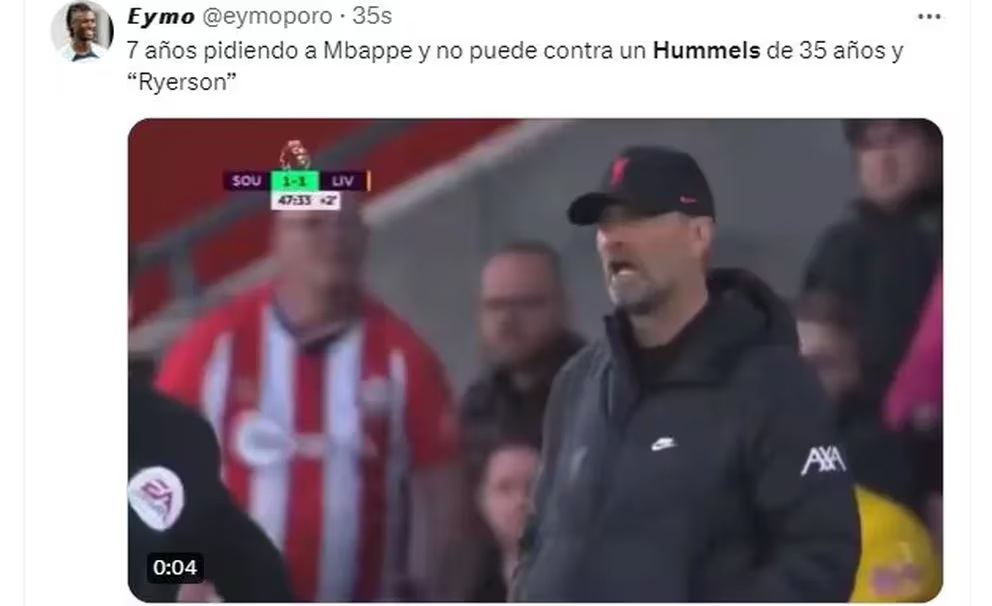Open the three-dot more options menu
This screenshot has height=606, width=992.
coord(929,17)
